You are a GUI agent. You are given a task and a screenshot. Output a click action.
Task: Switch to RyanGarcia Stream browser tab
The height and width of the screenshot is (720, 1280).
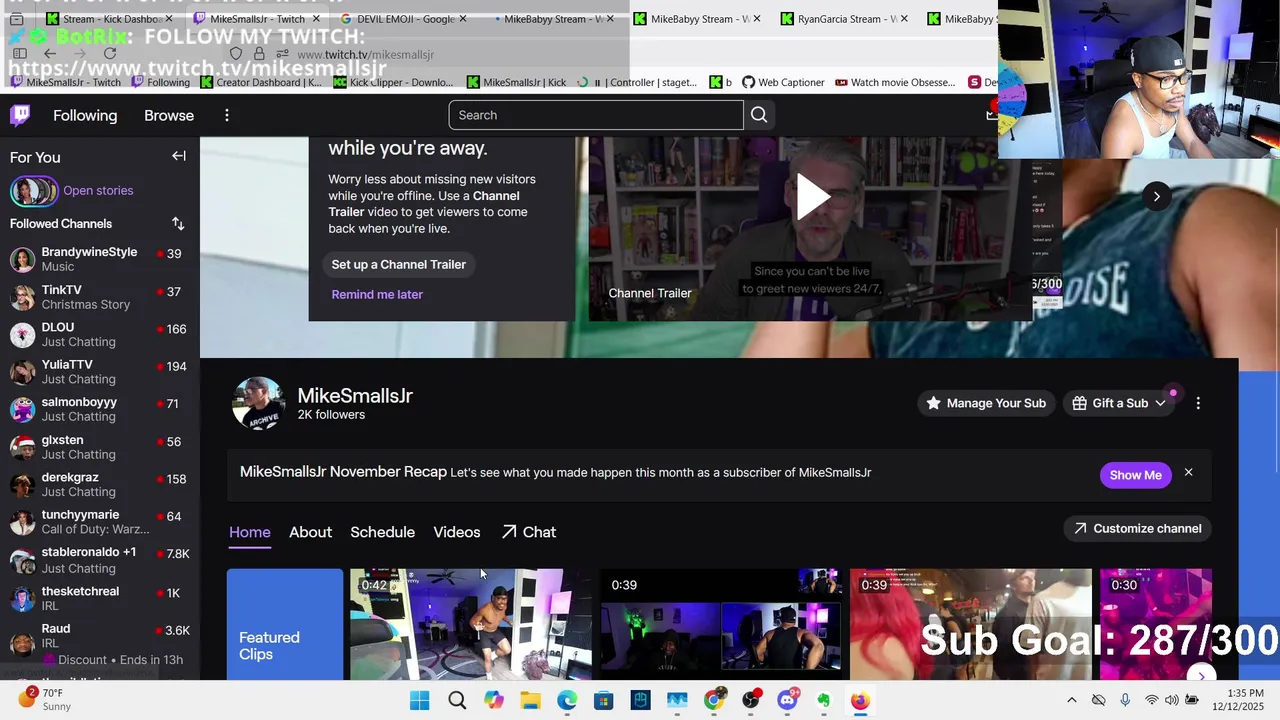point(845,18)
